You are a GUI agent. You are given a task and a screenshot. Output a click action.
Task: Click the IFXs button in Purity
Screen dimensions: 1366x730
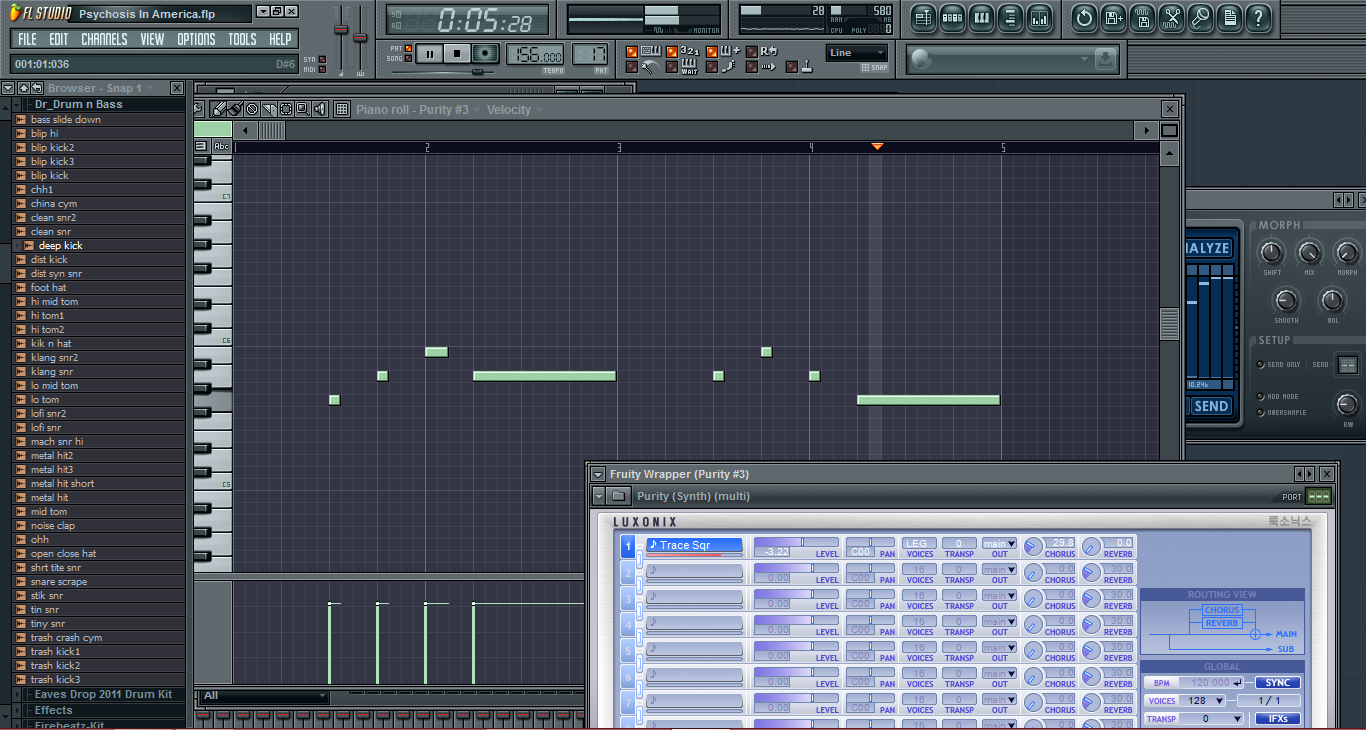1277,719
